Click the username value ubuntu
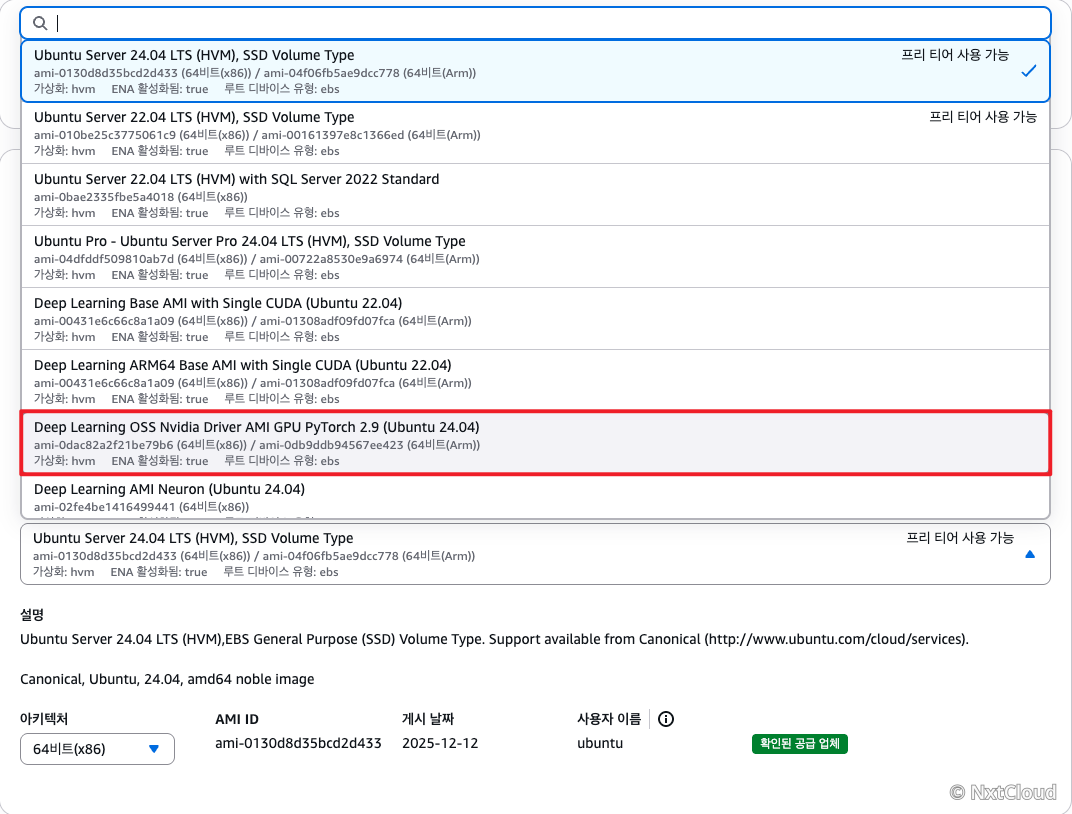Image resolution: width=1072 pixels, height=814 pixels. coord(600,743)
